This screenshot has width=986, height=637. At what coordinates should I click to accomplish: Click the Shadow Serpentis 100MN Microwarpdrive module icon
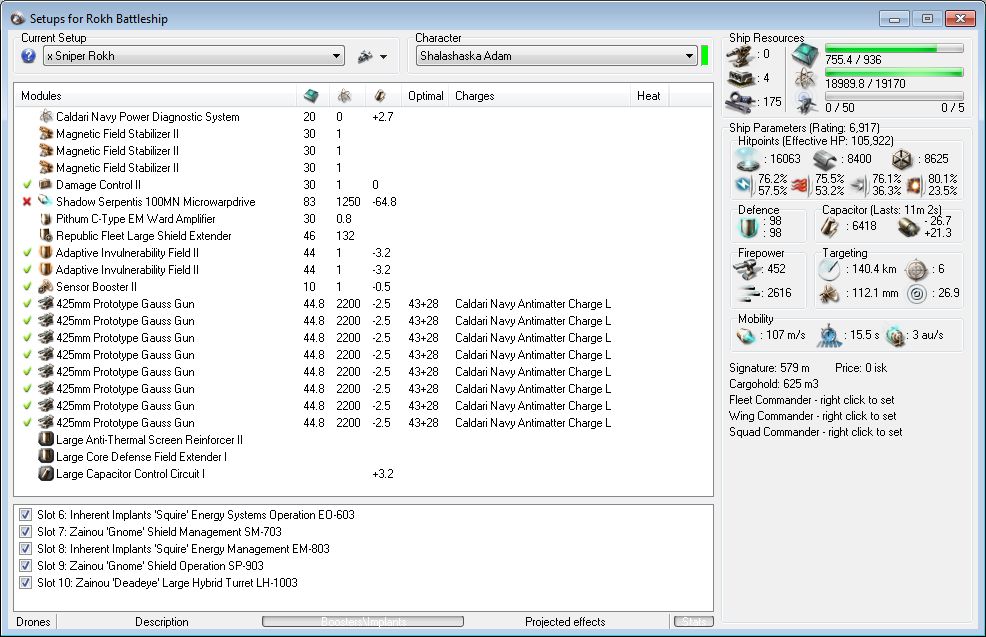45,202
